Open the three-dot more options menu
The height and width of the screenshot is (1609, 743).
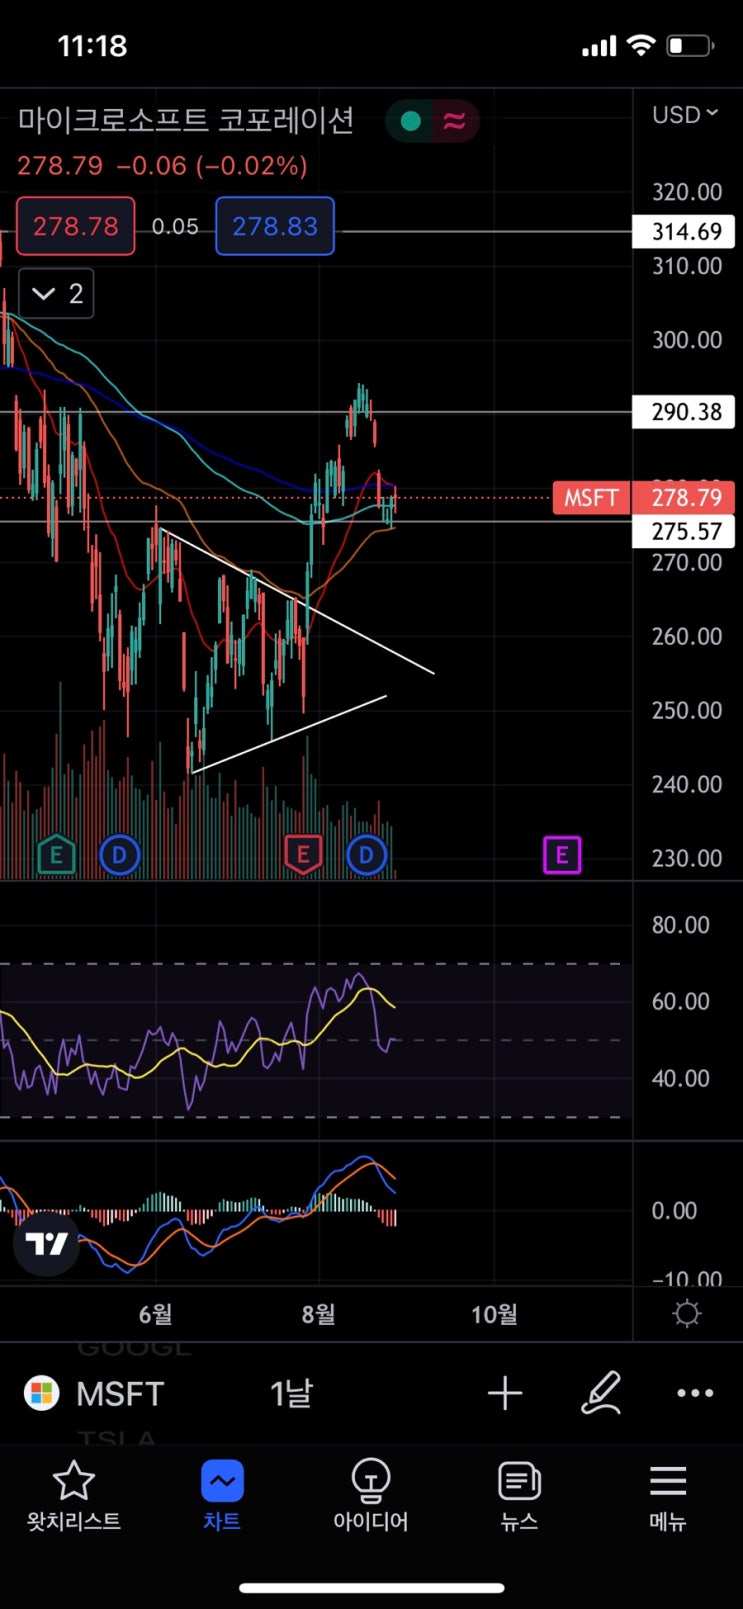[x=695, y=1393]
